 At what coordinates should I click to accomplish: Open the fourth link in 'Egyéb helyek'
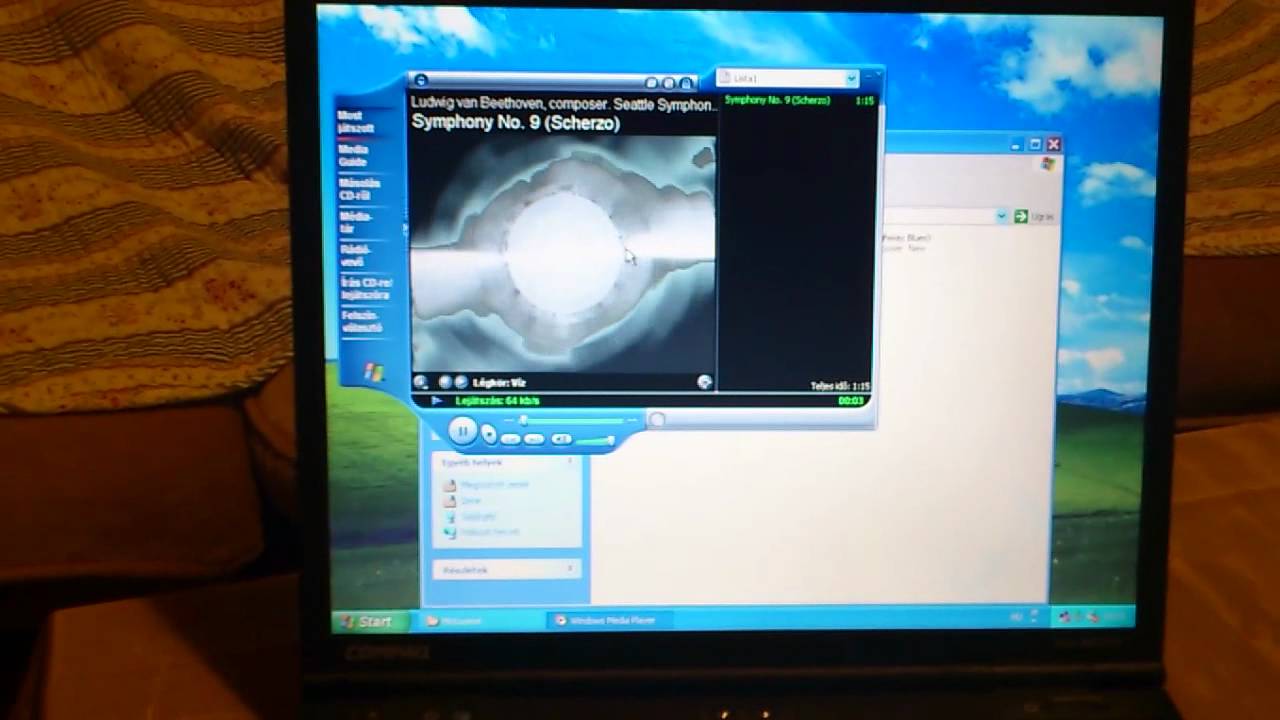click(490, 533)
